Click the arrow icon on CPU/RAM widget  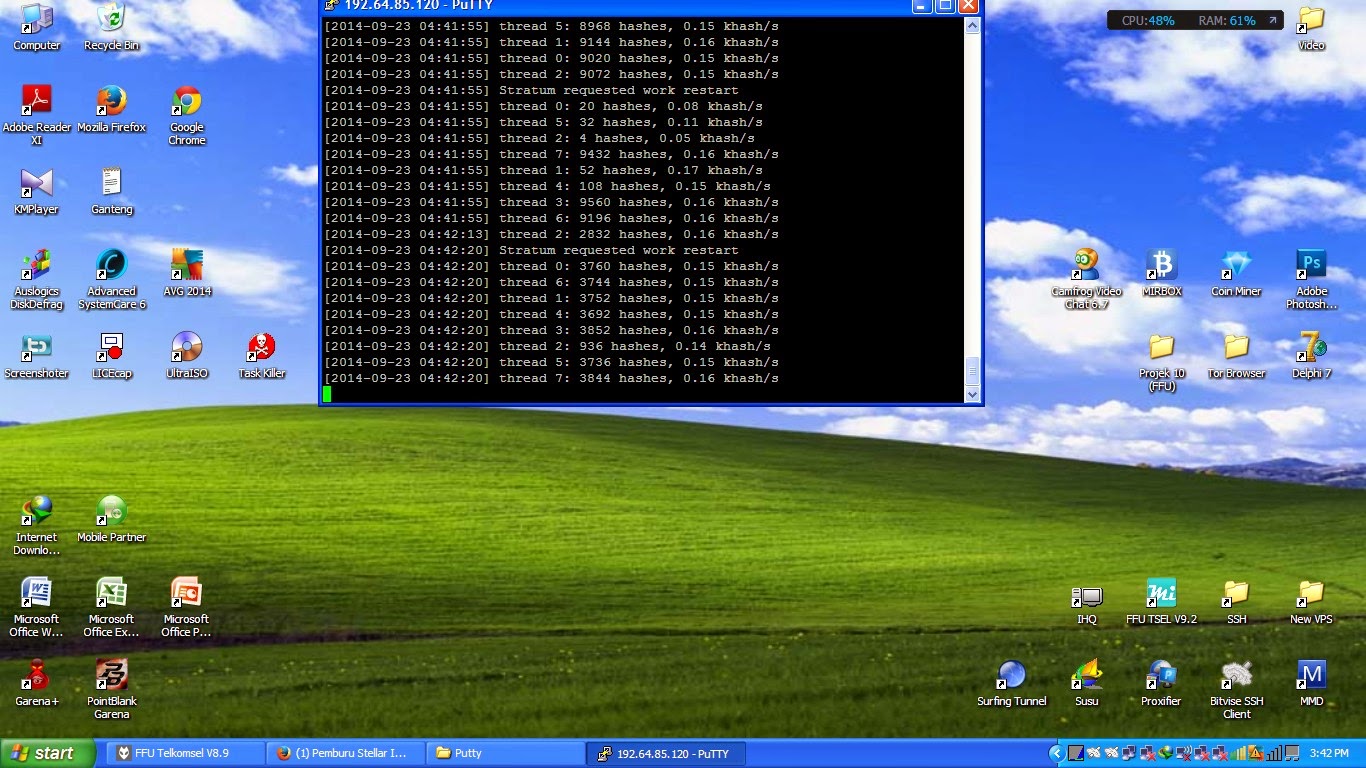pyautogui.click(x=1272, y=20)
